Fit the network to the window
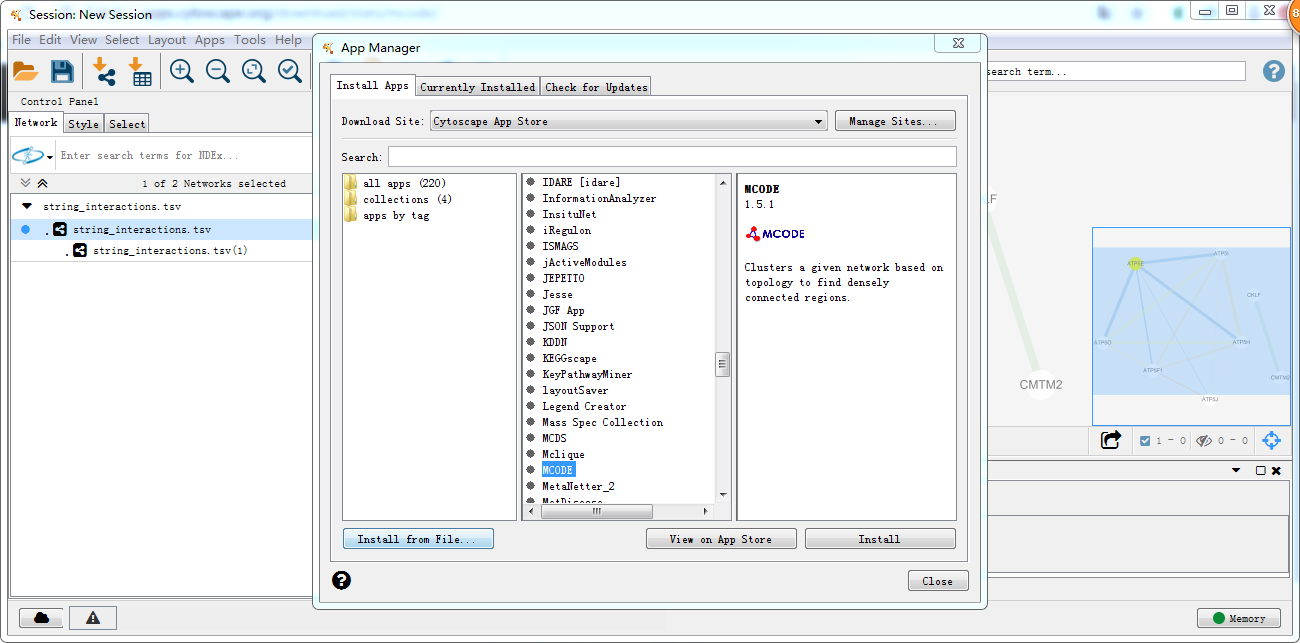Screen dimensions: 1300x643 pyautogui.click(x=253, y=71)
